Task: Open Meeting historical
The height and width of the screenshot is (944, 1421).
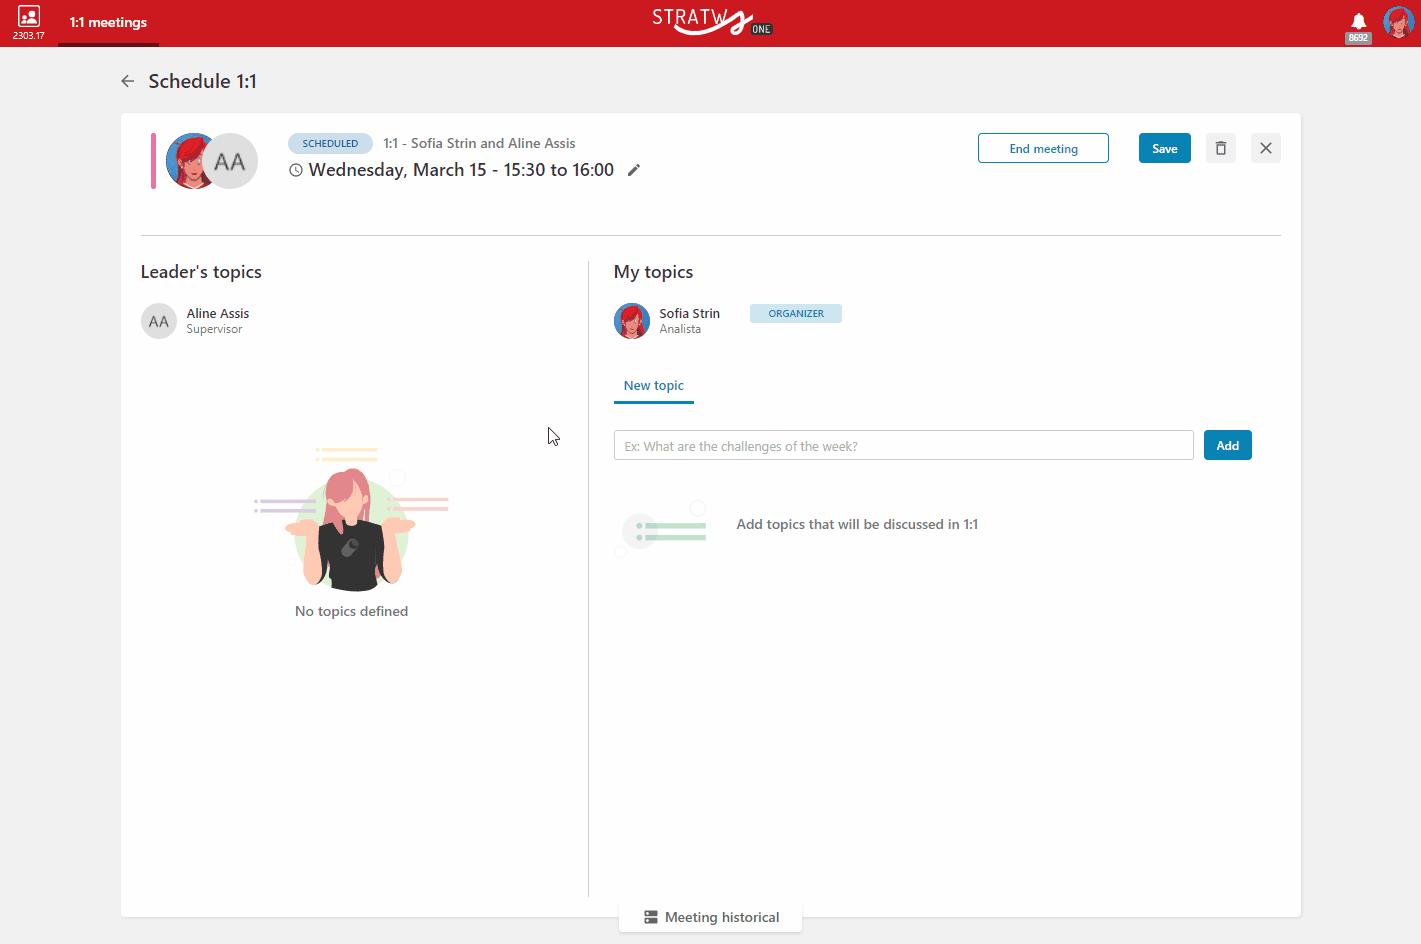Action: pos(711,917)
